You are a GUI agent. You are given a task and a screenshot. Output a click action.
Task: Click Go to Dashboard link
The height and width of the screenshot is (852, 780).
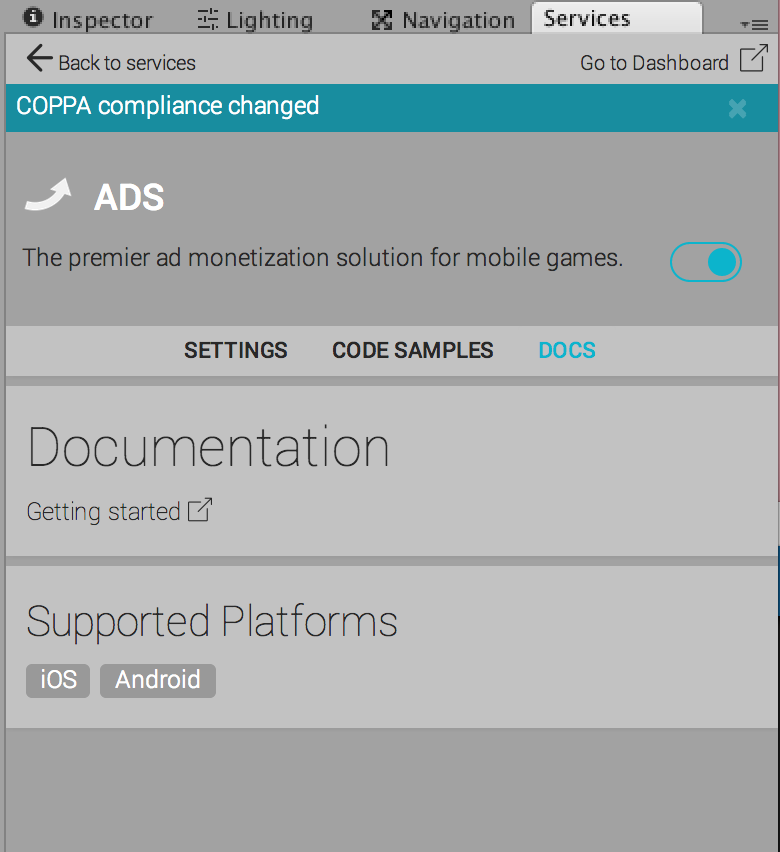click(654, 63)
